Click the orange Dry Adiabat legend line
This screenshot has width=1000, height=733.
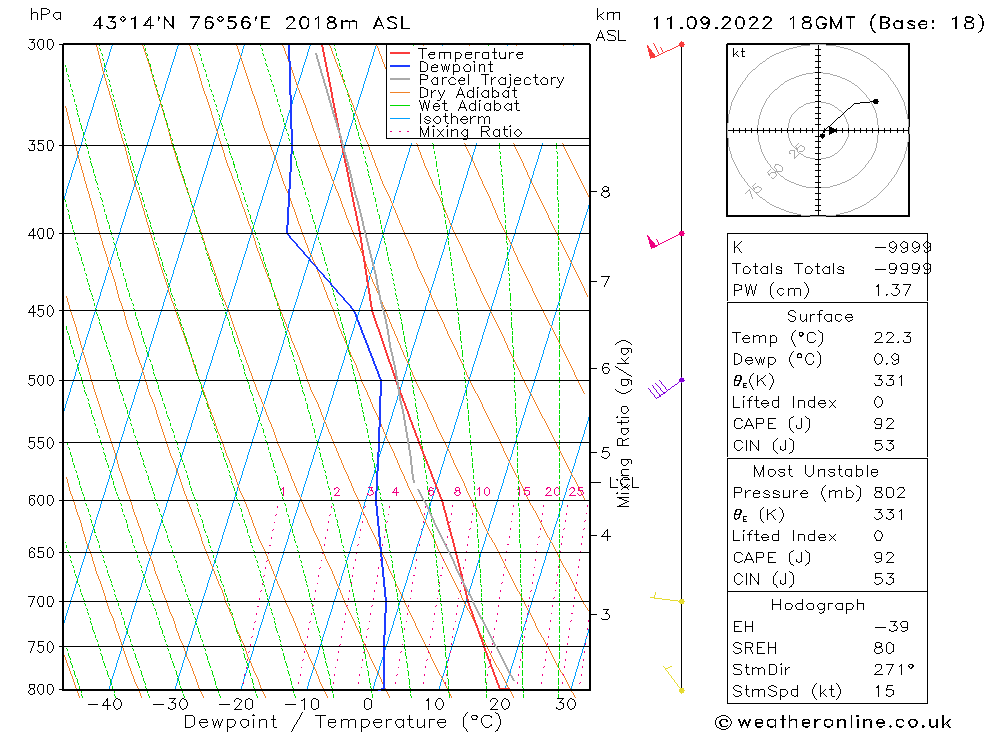click(x=400, y=93)
